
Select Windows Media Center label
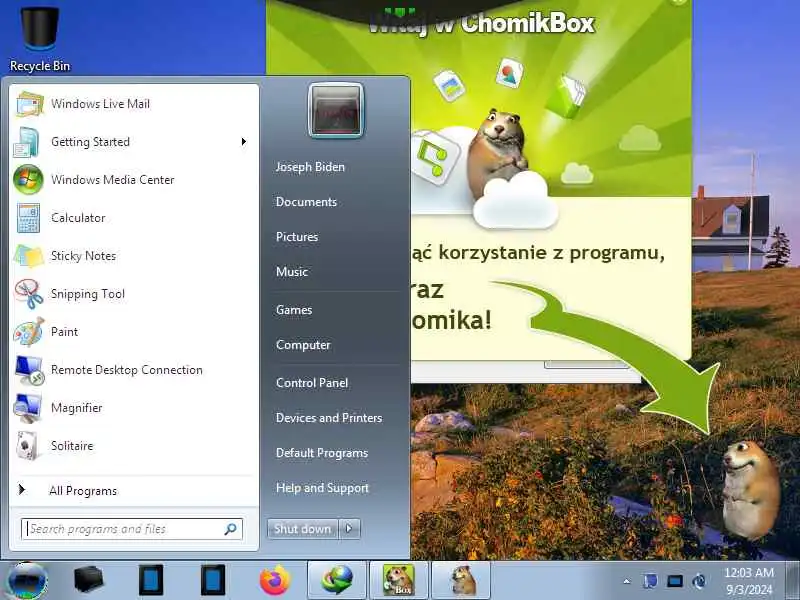tap(113, 180)
